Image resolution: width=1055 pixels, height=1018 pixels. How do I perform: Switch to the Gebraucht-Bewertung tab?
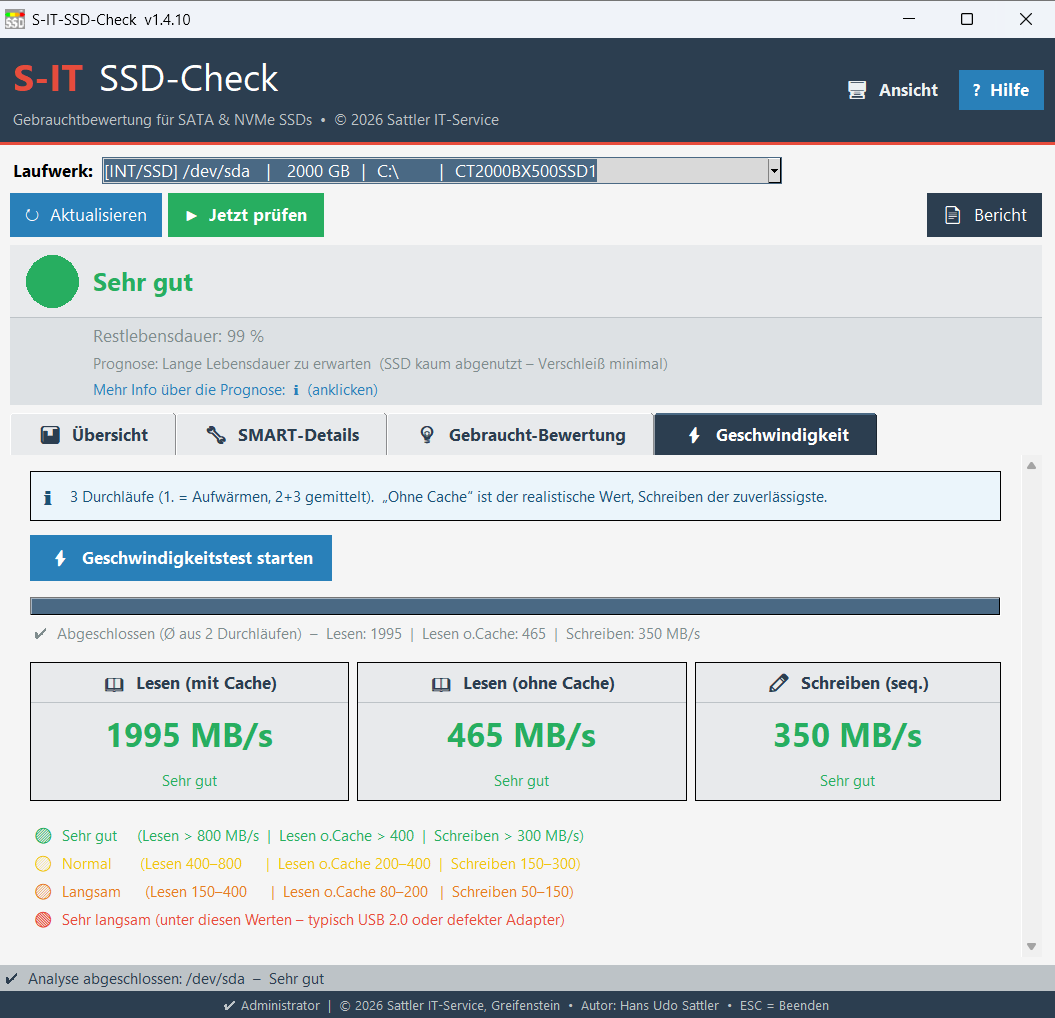click(x=519, y=435)
